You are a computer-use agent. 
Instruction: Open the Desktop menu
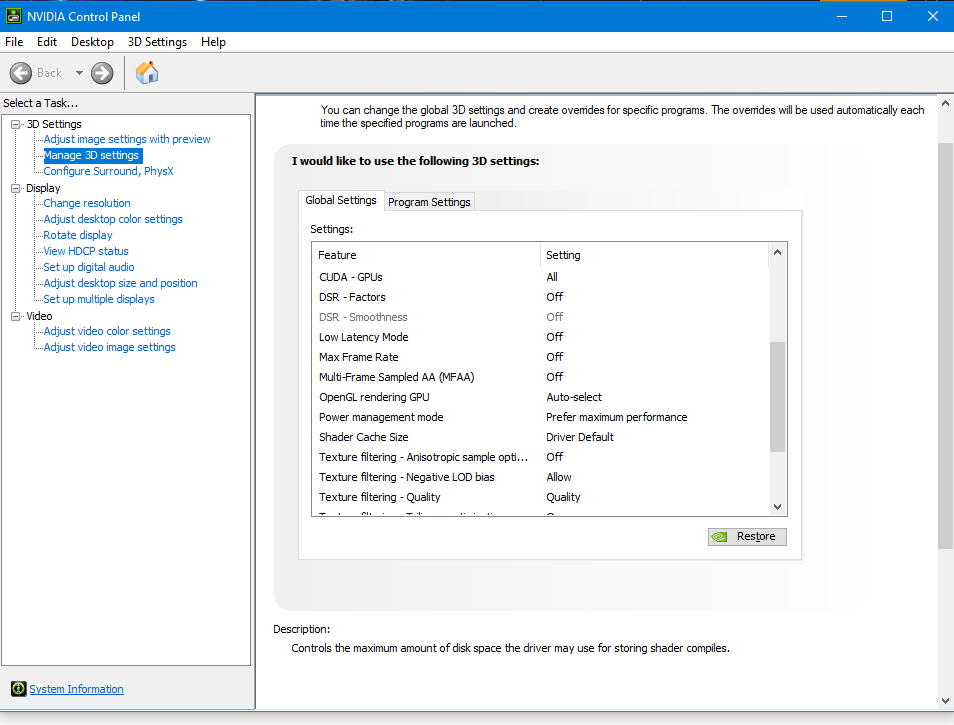tap(92, 42)
